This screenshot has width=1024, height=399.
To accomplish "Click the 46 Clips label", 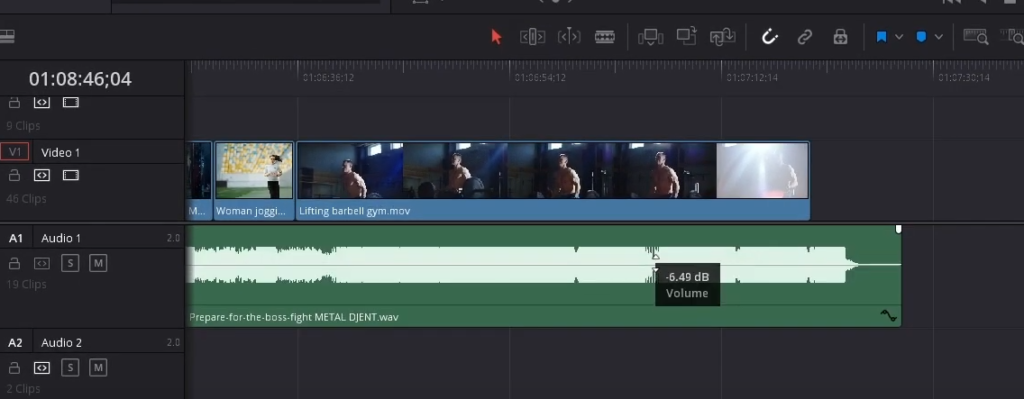I will pyautogui.click(x=26, y=199).
